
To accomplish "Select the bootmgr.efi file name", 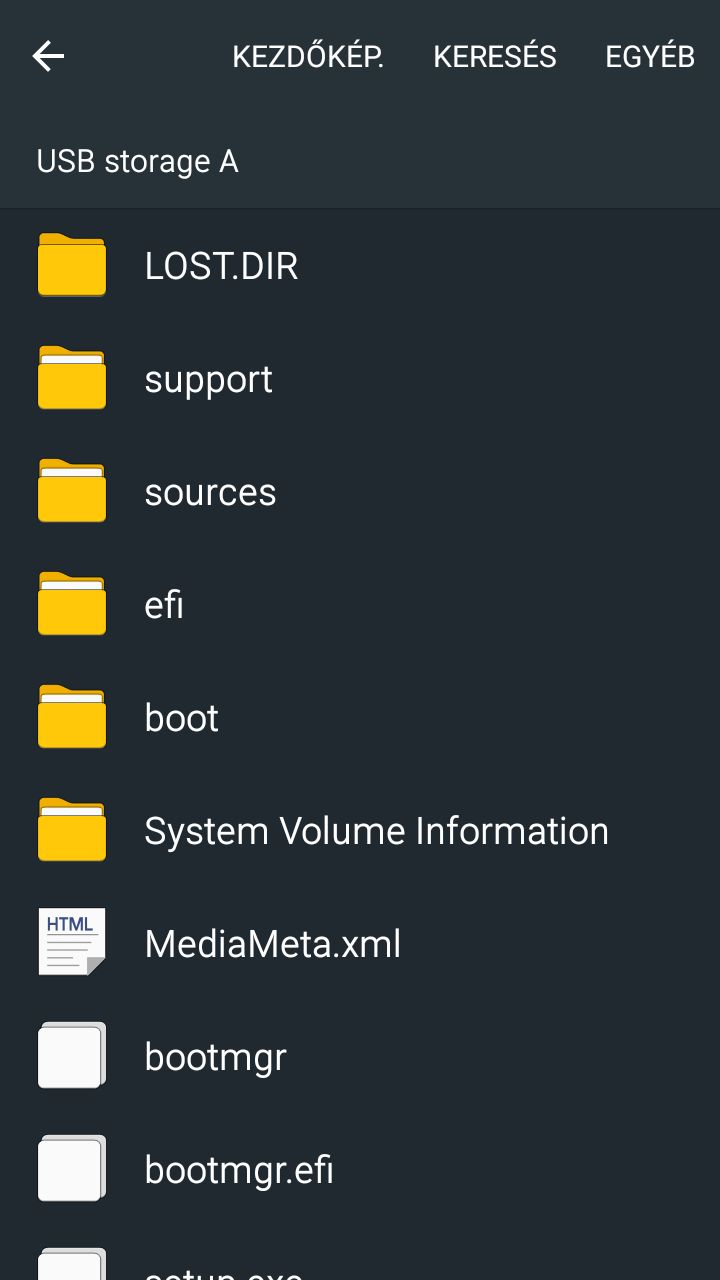I will pos(239,1169).
